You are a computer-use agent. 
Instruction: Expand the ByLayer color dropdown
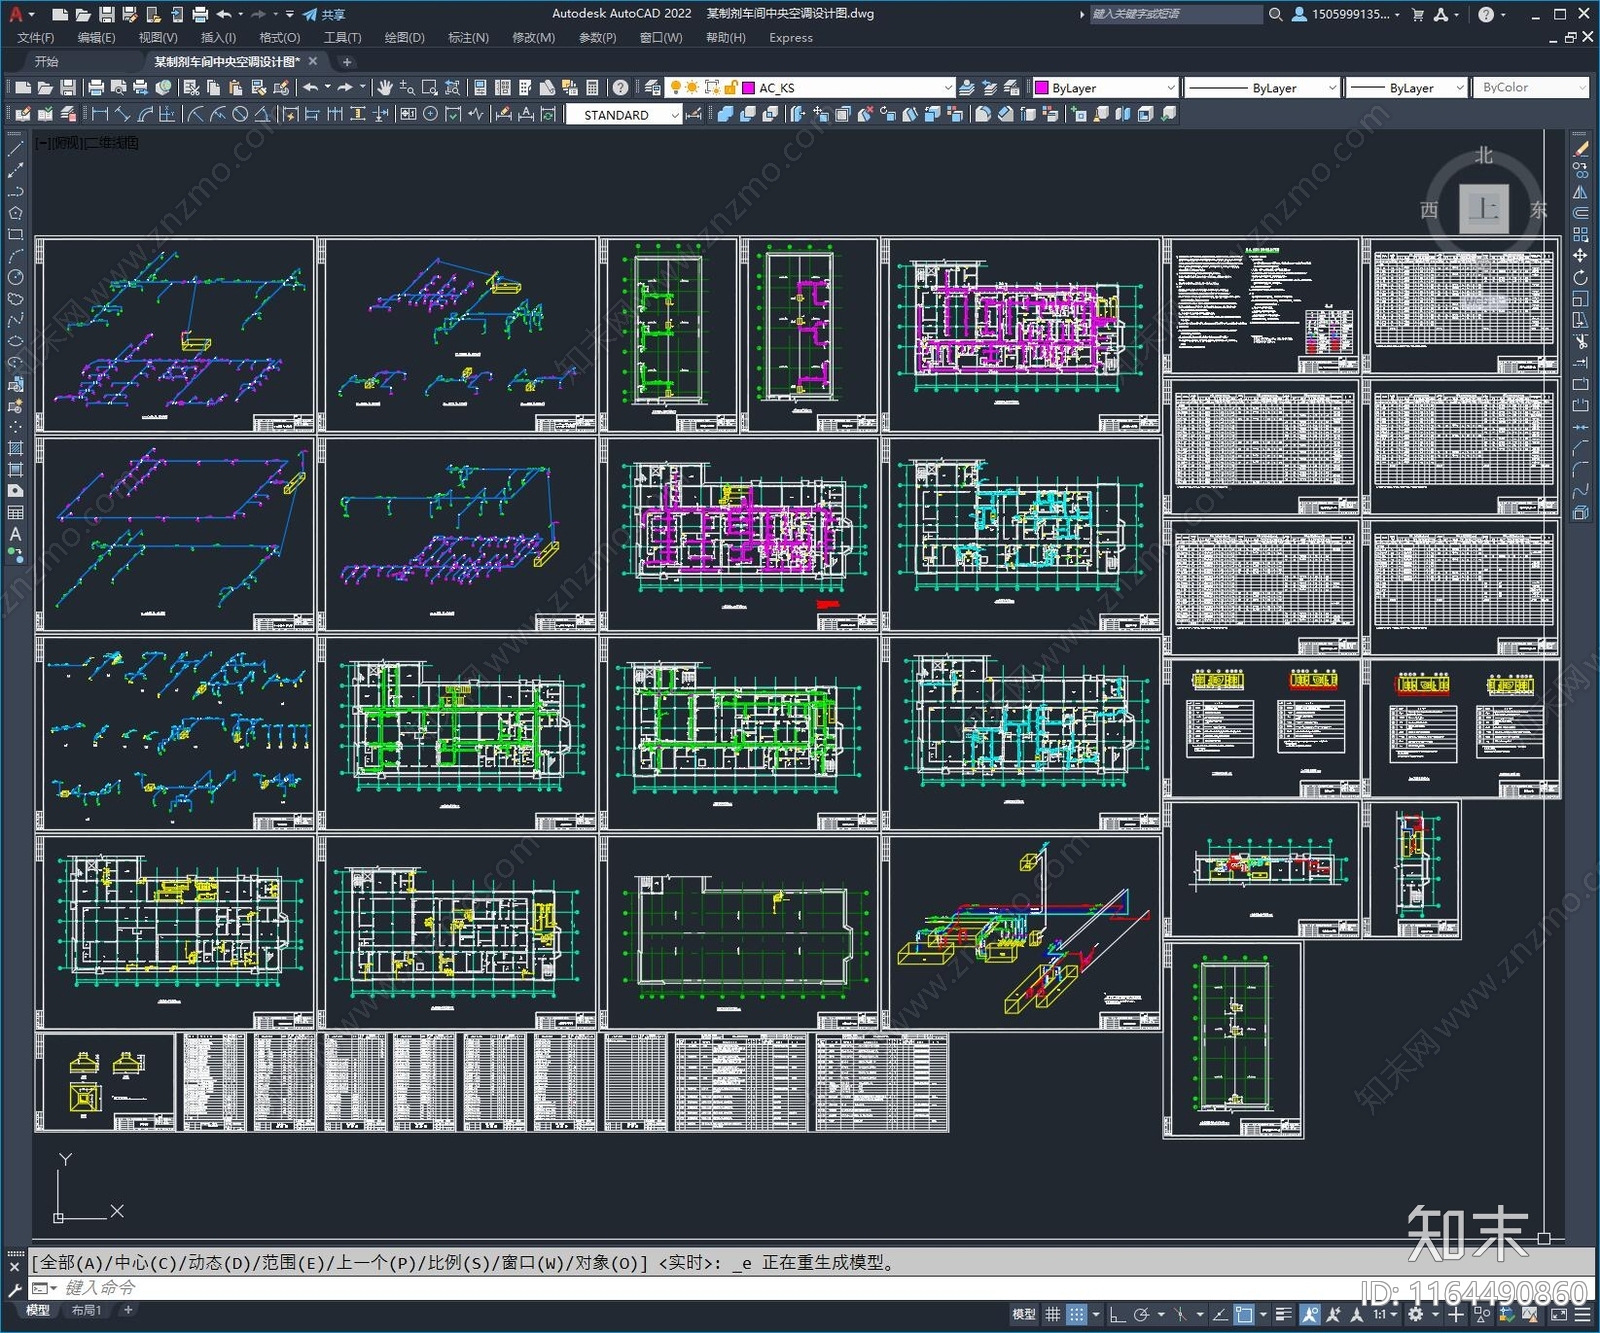click(1170, 88)
